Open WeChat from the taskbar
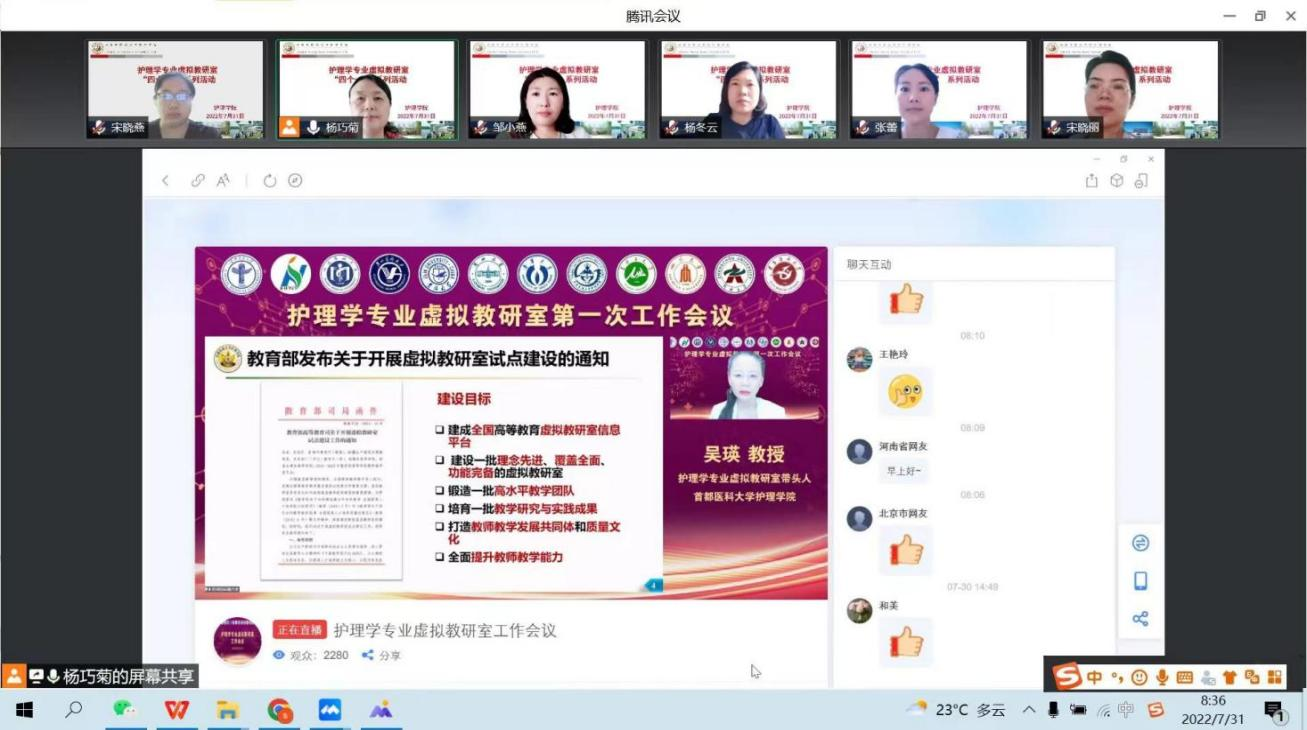The image size is (1307, 730). tap(125, 710)
